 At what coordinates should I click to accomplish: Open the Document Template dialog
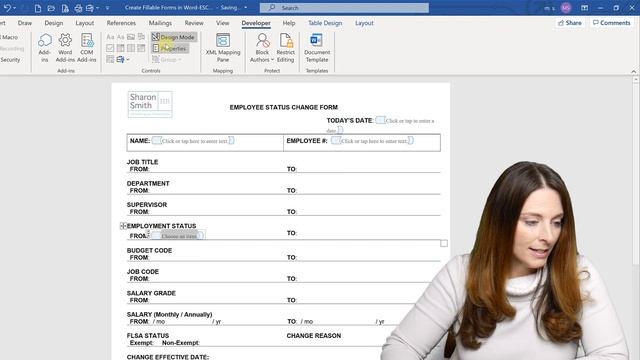317,48
